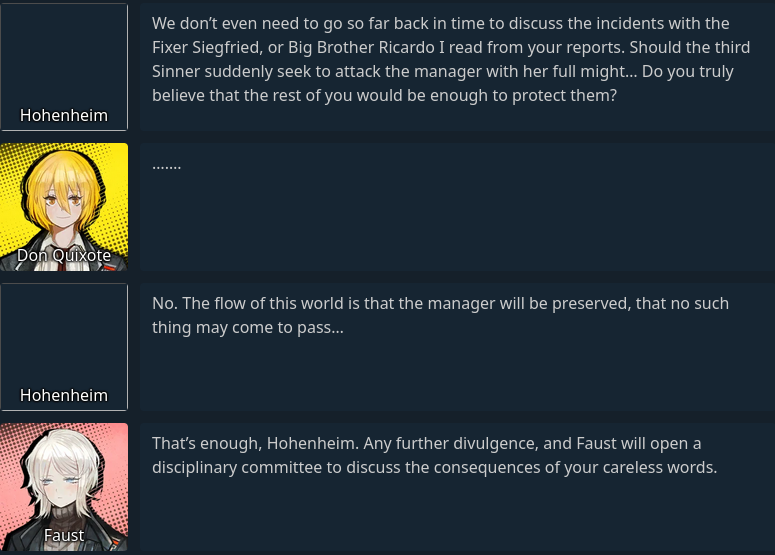Select the Don Quixote name label
This screenshot has width=775, height=555.
64,256
